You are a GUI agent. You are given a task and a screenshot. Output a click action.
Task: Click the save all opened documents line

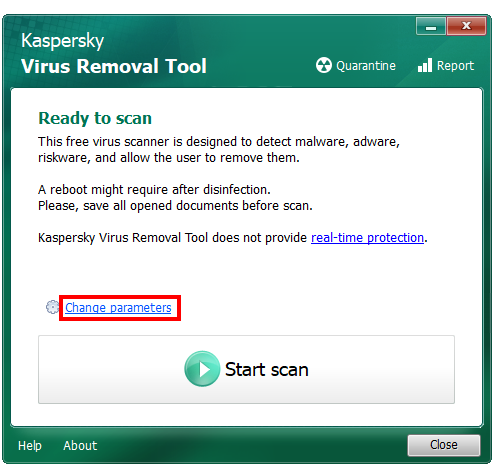point(175,206)
